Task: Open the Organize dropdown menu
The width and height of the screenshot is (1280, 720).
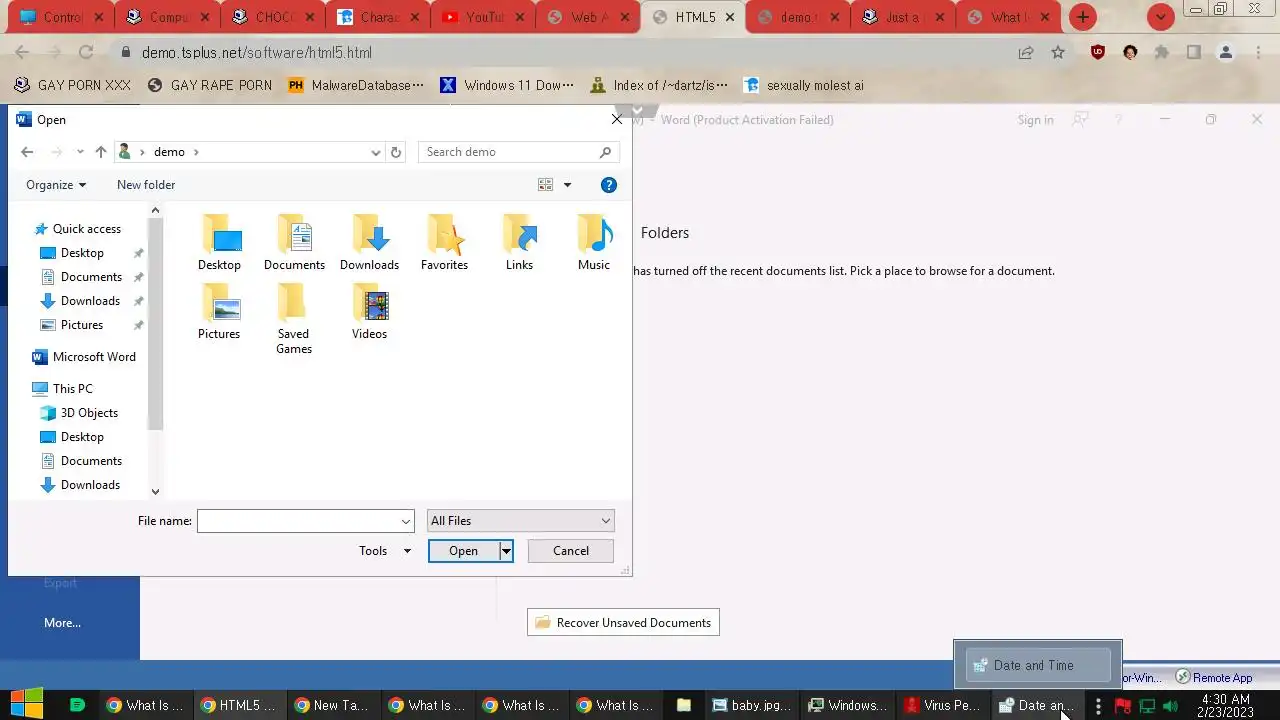Action: coord(56,185)
